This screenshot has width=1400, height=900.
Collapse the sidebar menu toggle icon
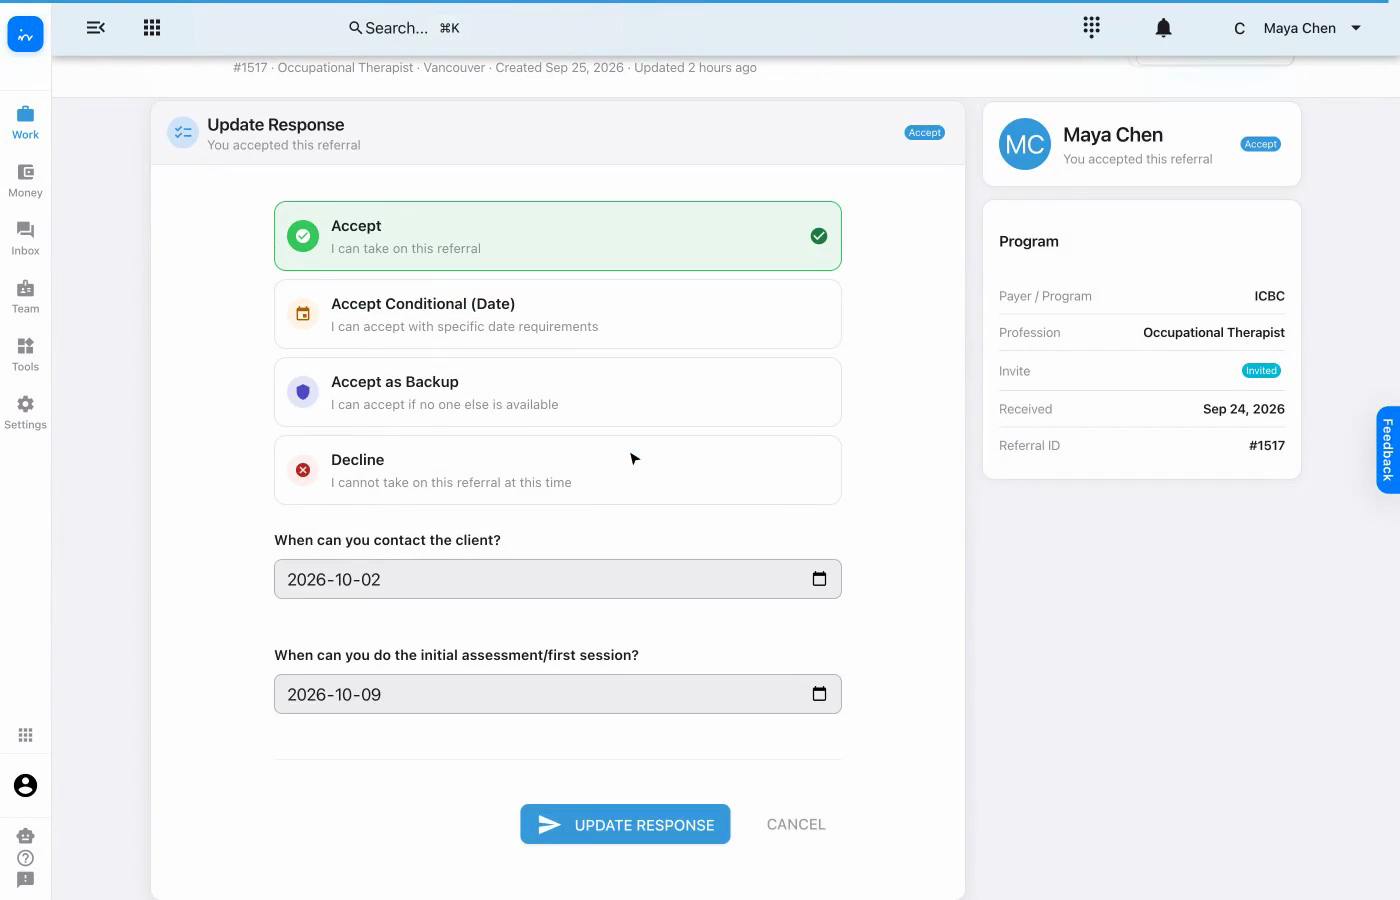(96, 28)
